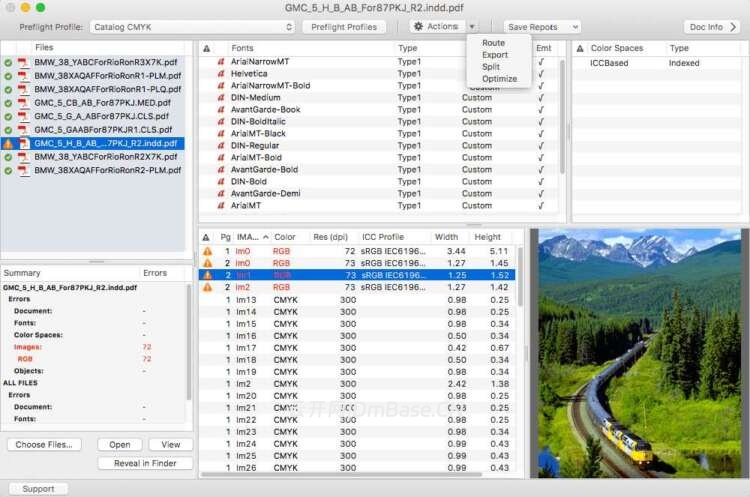This screenshot has height=497, width=750.
Task: Click font icon beside AvantGarde-Demi
Action: coord(221,194)
